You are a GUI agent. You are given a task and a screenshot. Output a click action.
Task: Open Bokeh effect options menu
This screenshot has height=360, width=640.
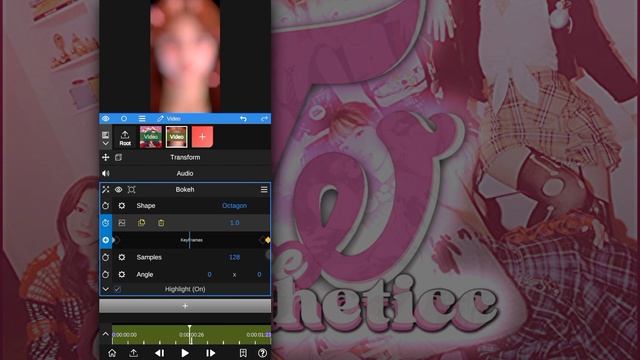[264, 189]
